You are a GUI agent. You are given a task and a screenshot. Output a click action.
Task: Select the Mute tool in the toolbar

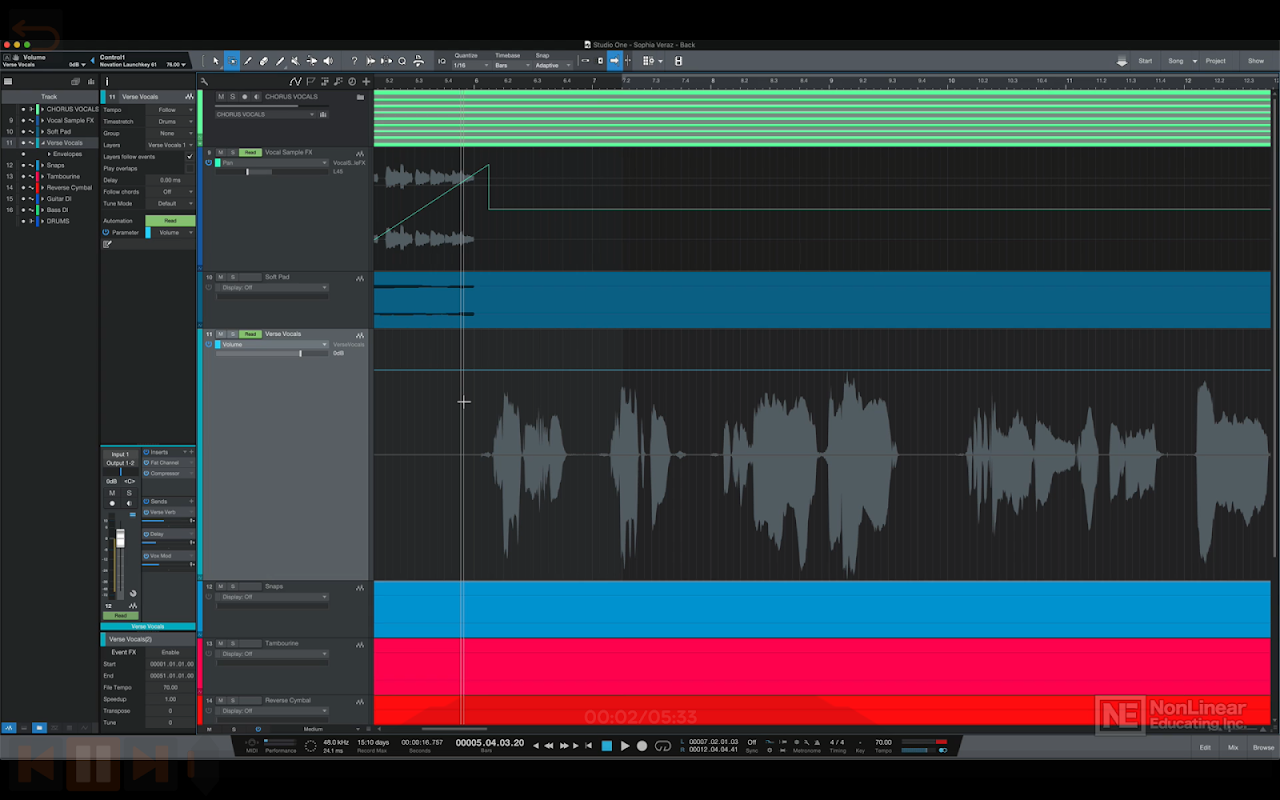tap(295, 61)
